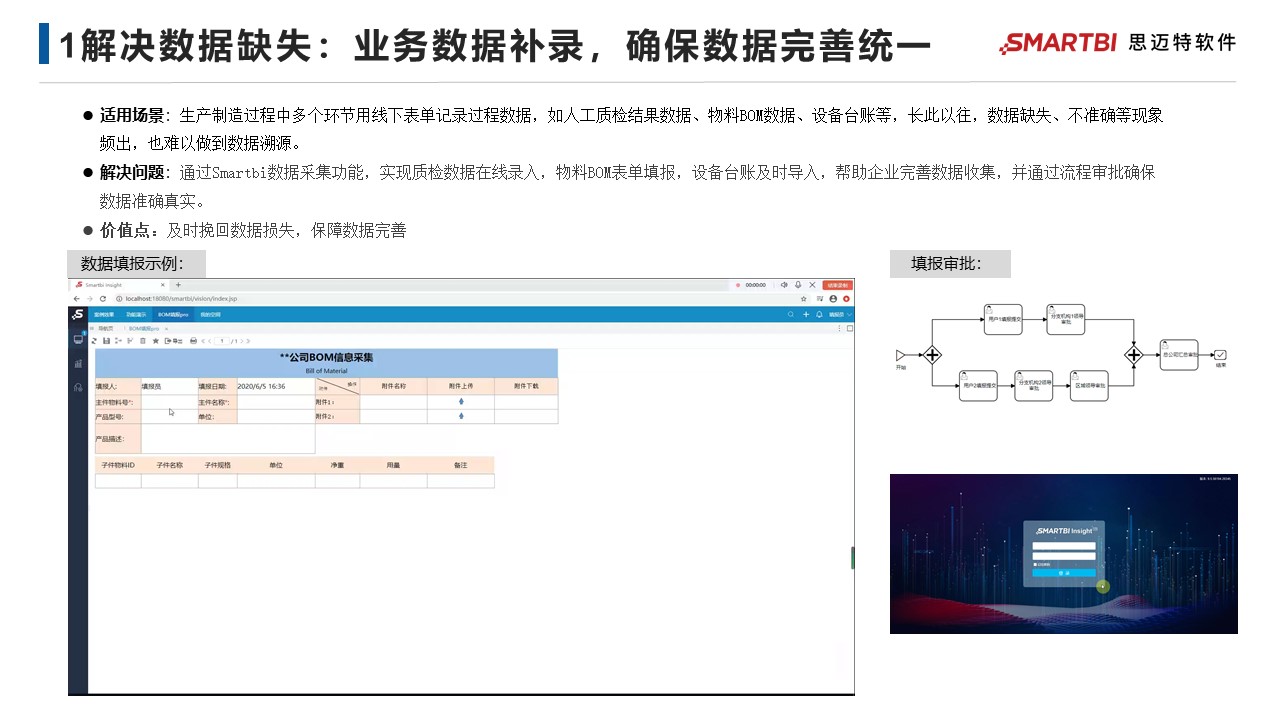Screen dimensions: 1280x720
Task: Click the print icon in the report toolbar
Action: click(x=193, y=341)
